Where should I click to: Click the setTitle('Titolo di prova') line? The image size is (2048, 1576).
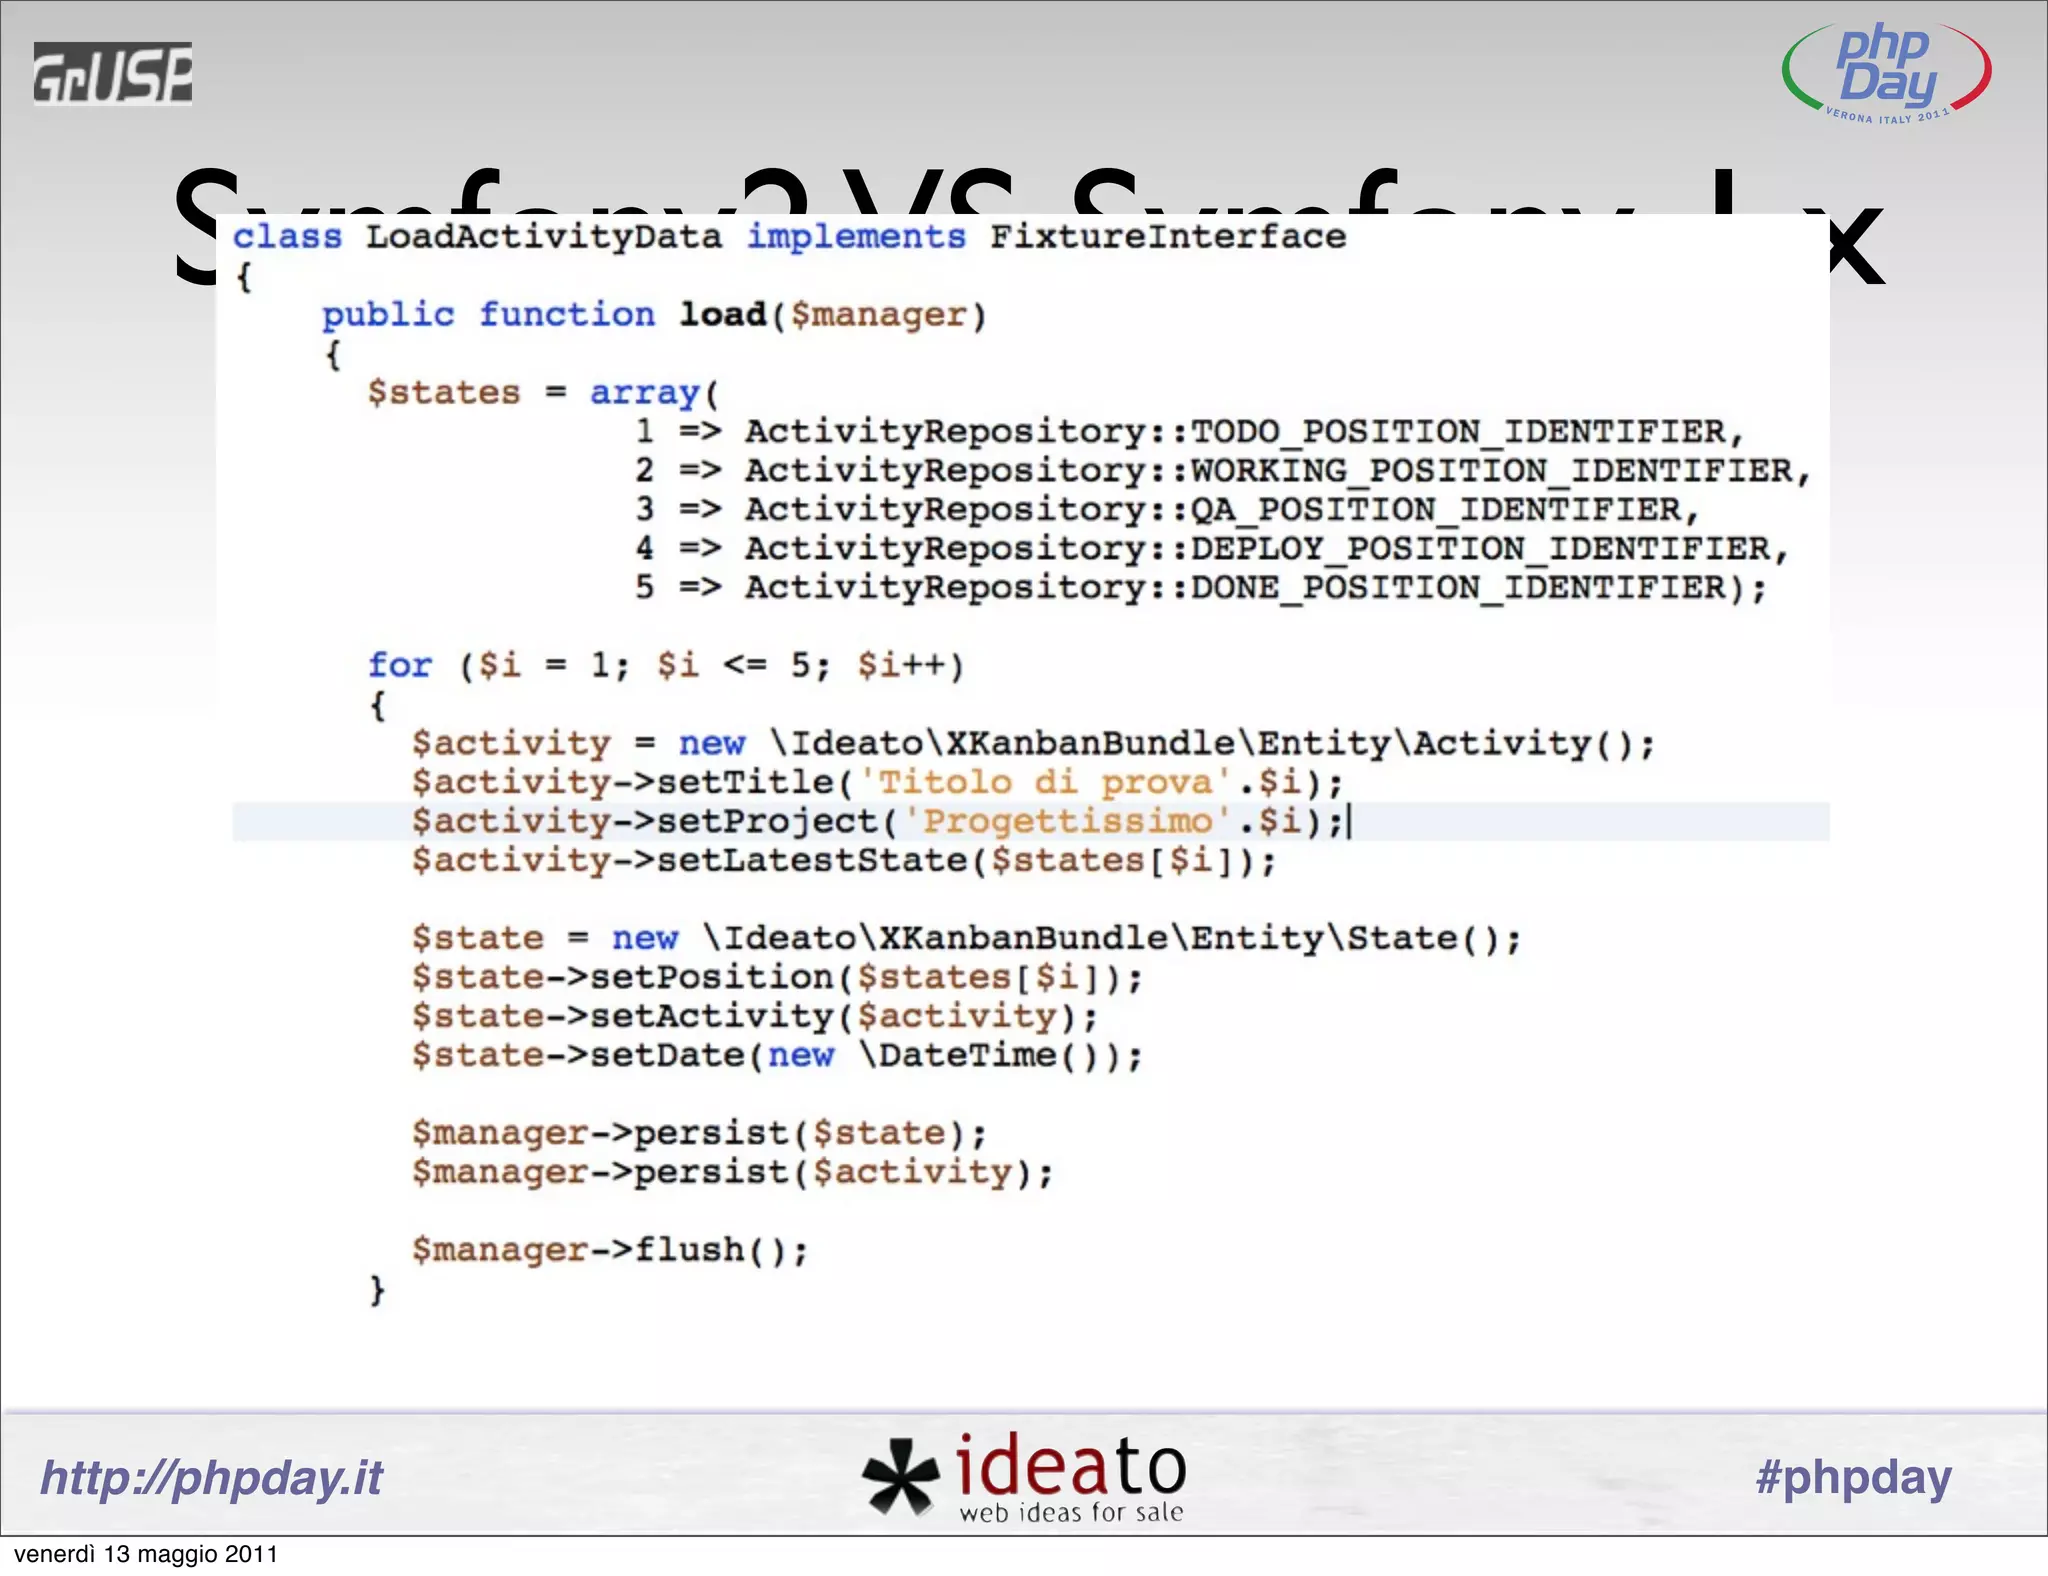[877, 782]
